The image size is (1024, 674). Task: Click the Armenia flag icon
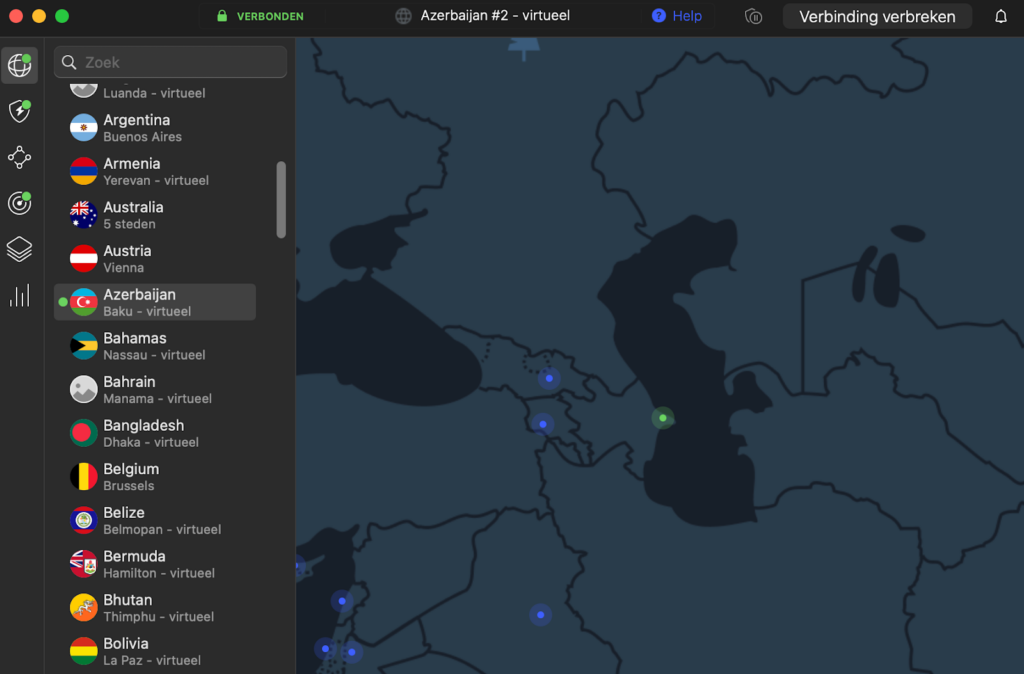click(84, 171)
